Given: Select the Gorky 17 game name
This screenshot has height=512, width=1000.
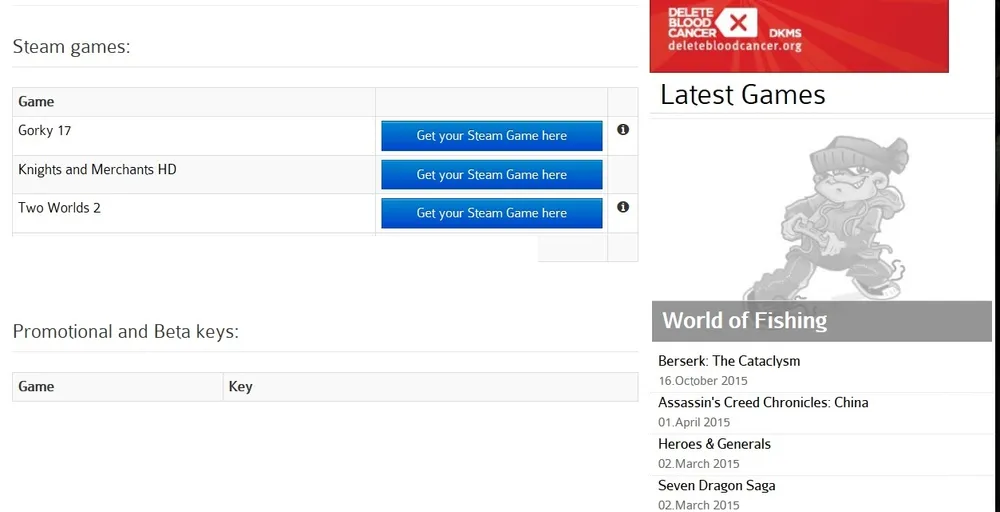Looking at the screenshot, I should (45, 131).
